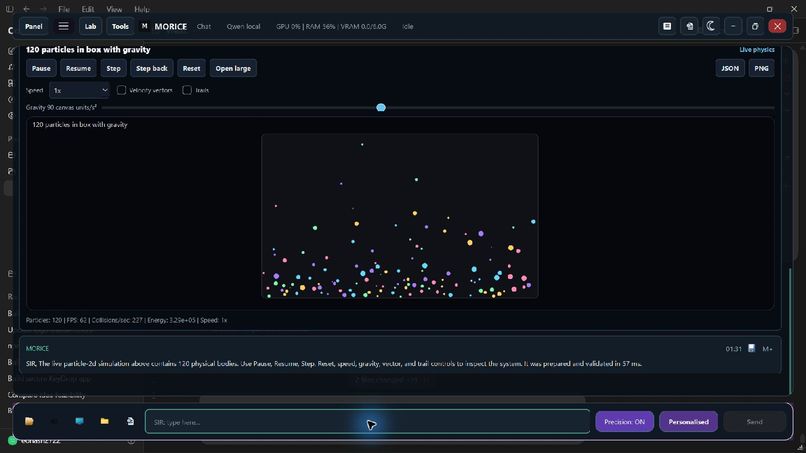The width and height of the screenshot is (806, 453).
Task: Click the restore window icon in MORICE bar
Action: [x=755, y=26]
